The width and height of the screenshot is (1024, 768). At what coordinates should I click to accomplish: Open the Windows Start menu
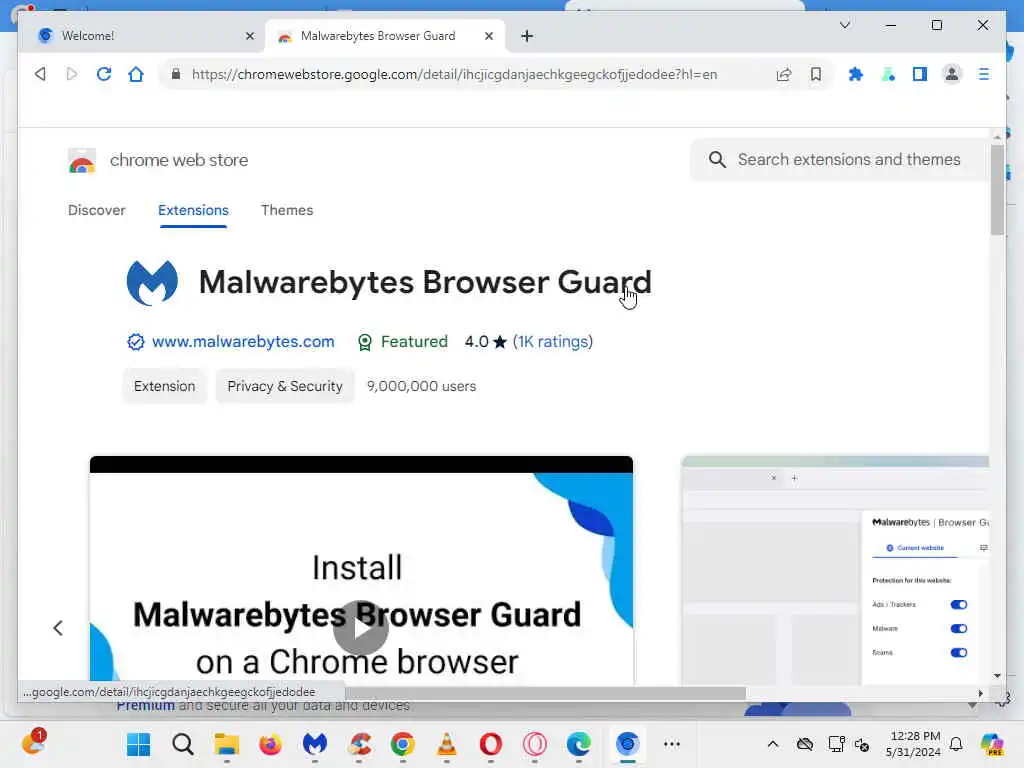point(138,744)
